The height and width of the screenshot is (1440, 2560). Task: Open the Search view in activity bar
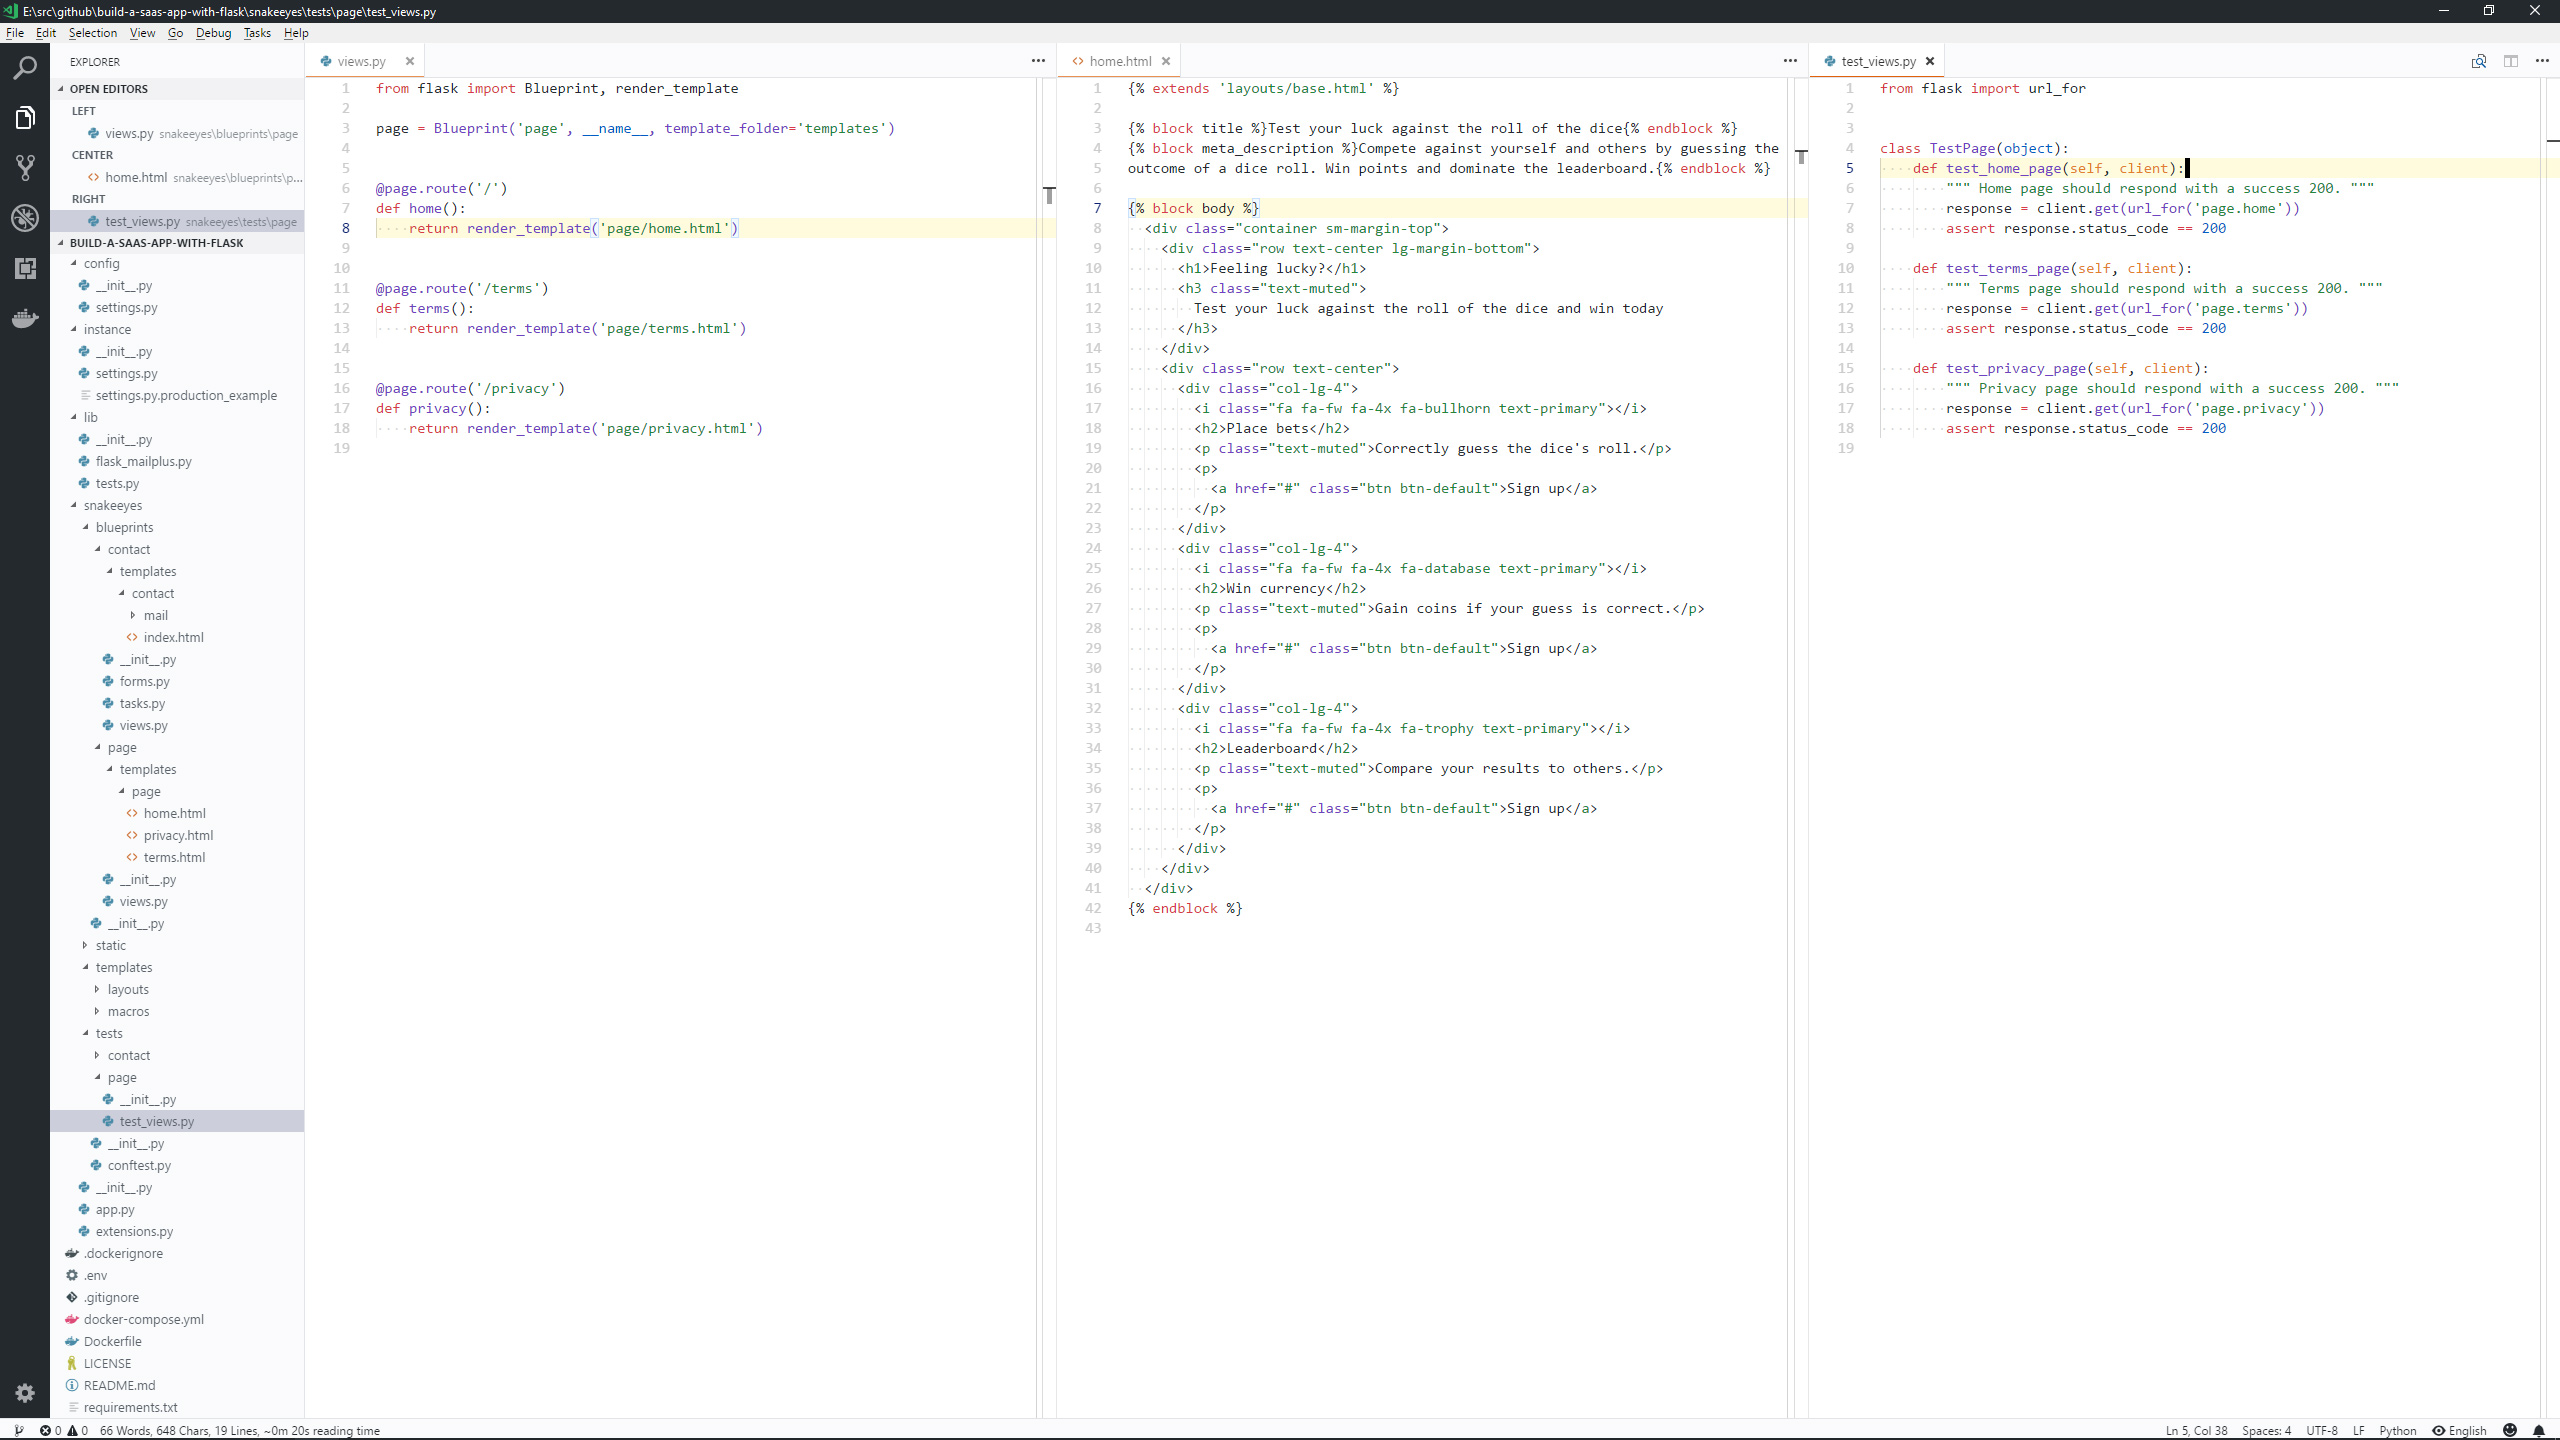coord(25,68)
